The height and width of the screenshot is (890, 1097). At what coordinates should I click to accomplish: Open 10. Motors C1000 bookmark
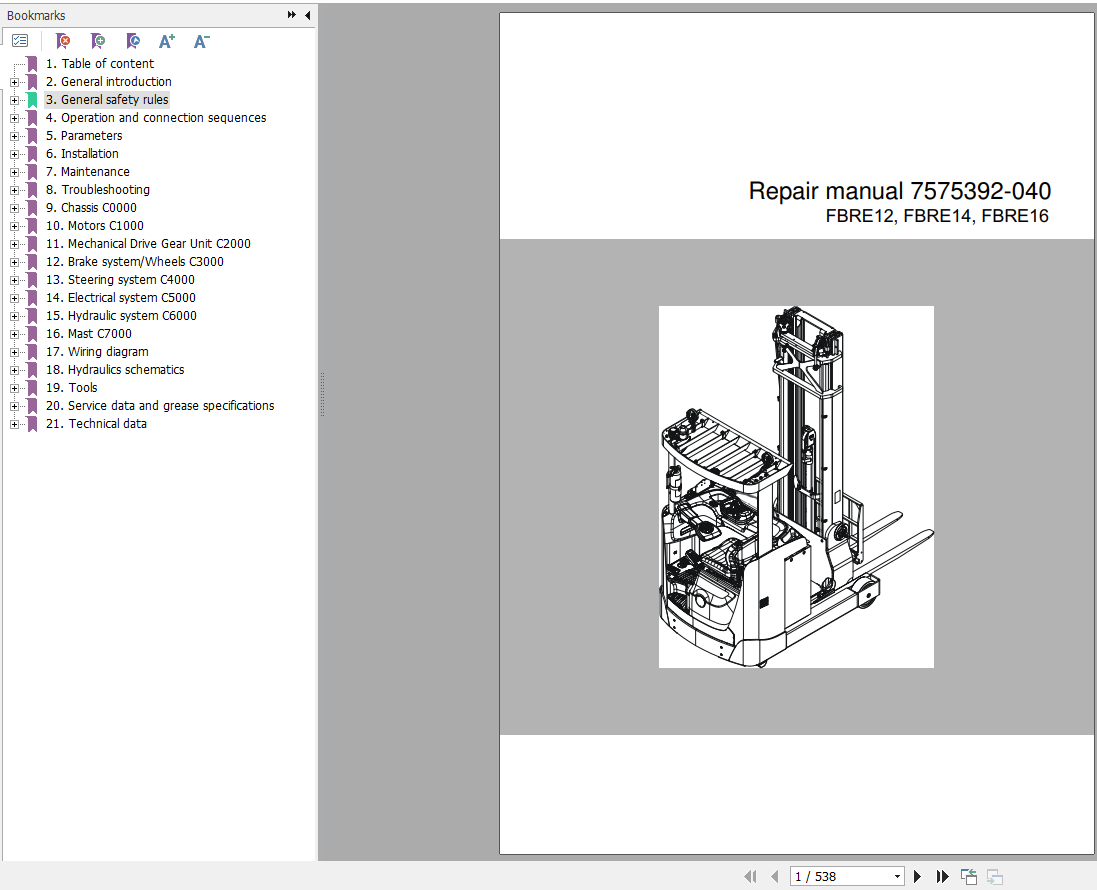94,226
